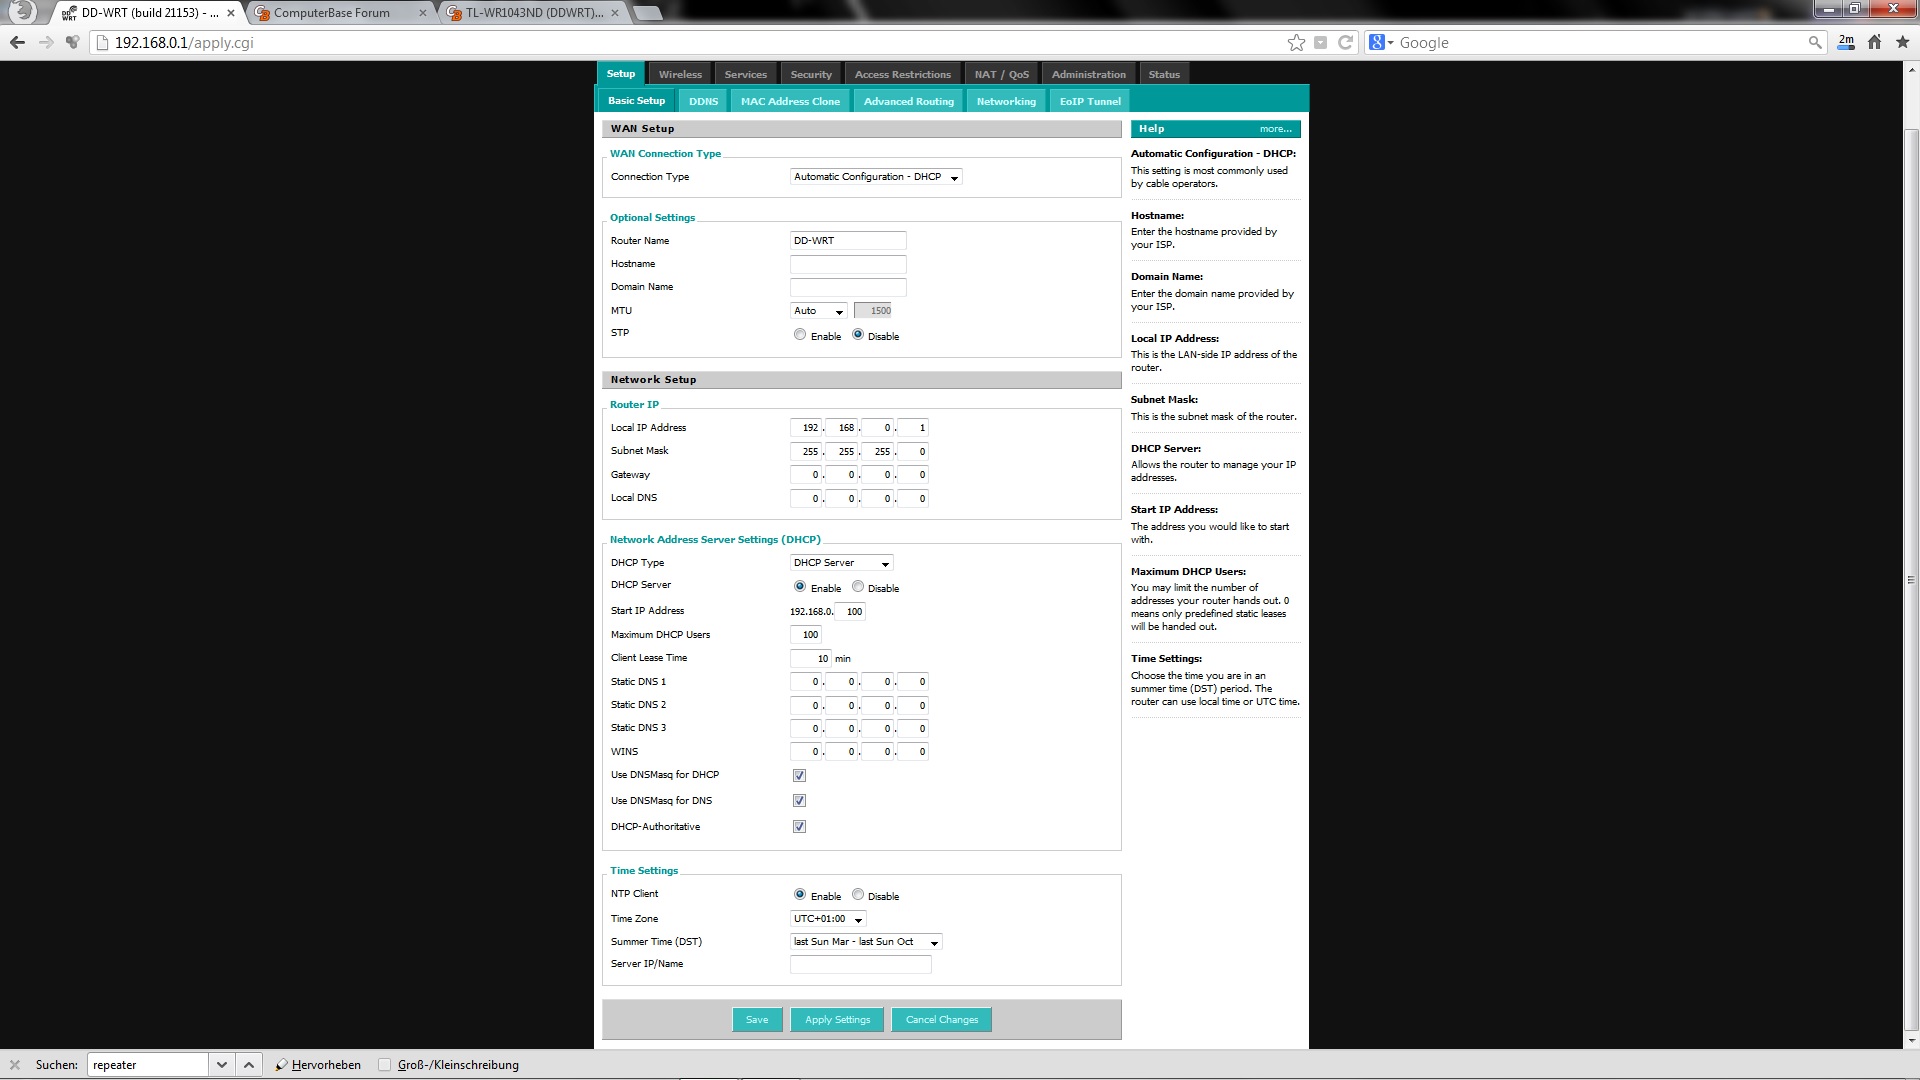Screen dimensions: 1920x1080
Task: Click the home icon in toolbar
Action: coord(1874,42)
